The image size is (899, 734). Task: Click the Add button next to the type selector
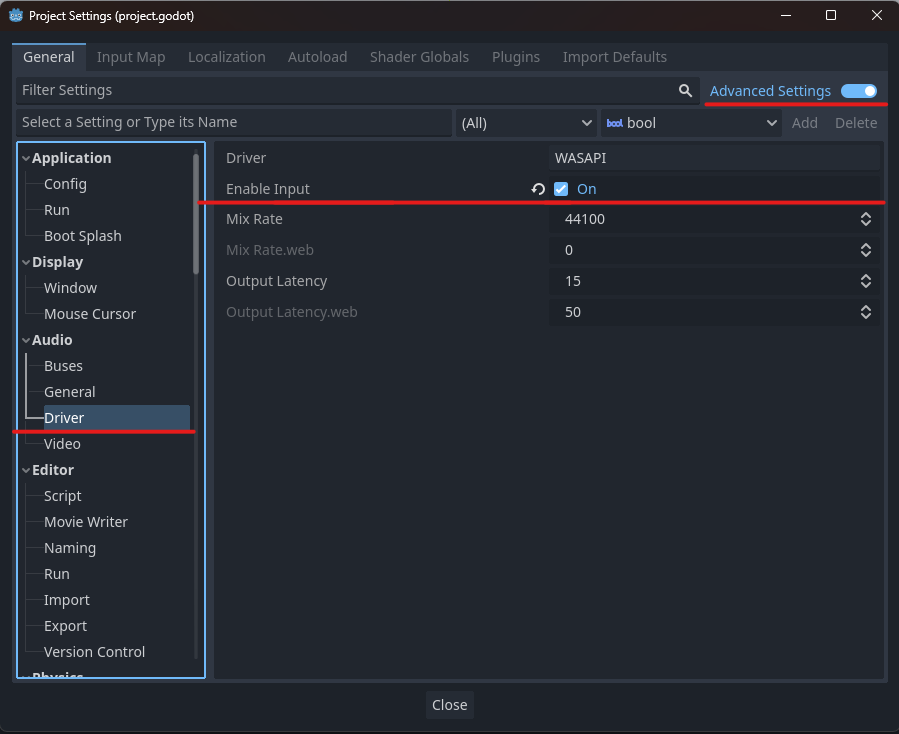(x=804, y=123)
